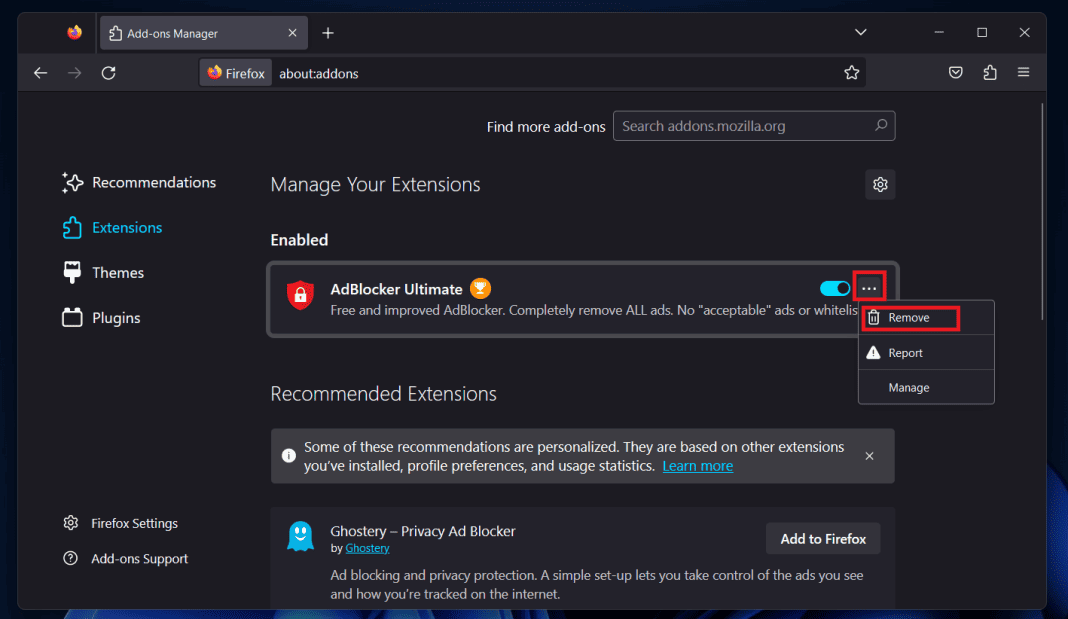This screenshot has height=619, width=1068.
Task: Click the Search addons.mozilla.org field
Action: 745,126
